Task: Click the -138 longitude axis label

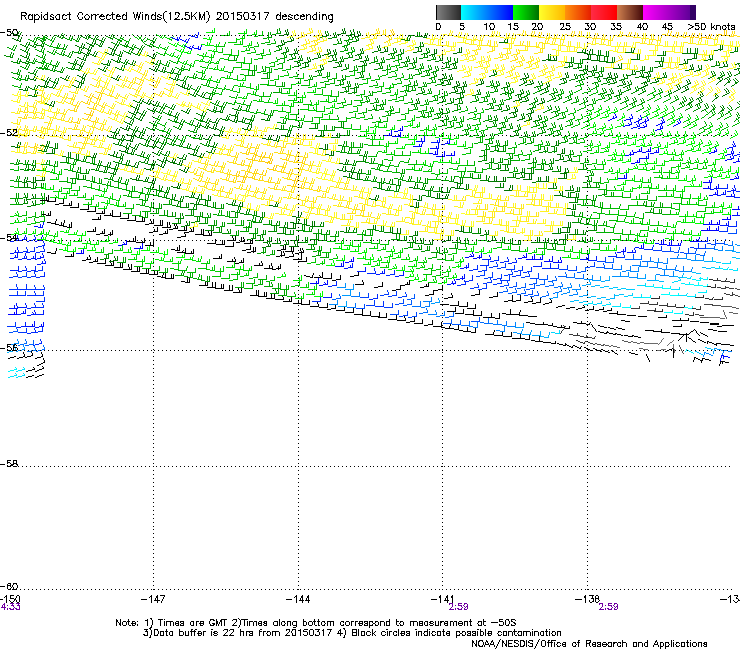Action: (588, 599)
